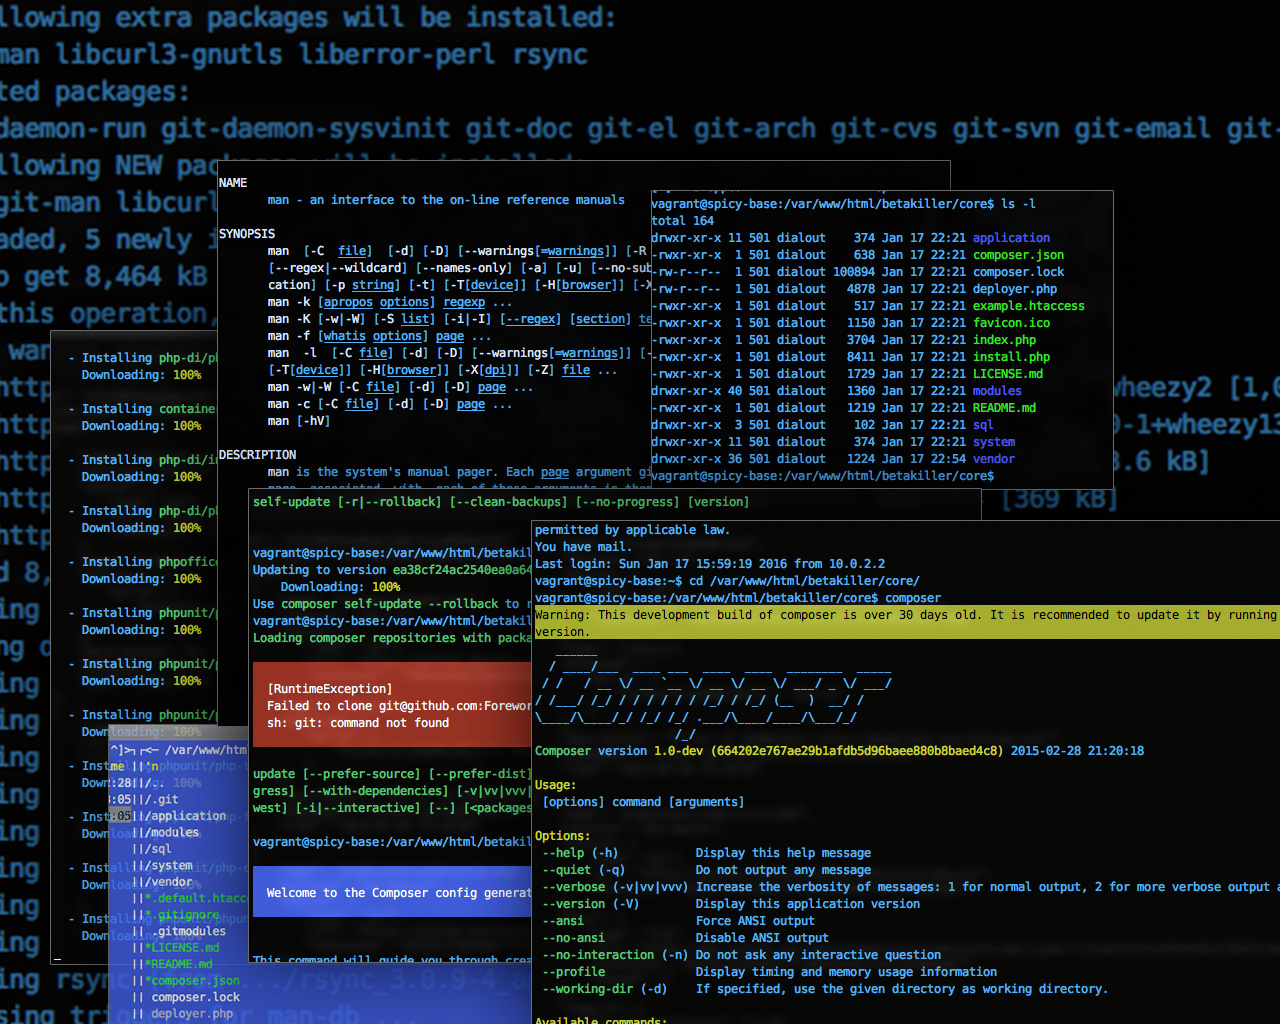Click 'LICENSE.md' in the ls -l listing
Screen dimensions: 1280x1024
[1008, 374]
